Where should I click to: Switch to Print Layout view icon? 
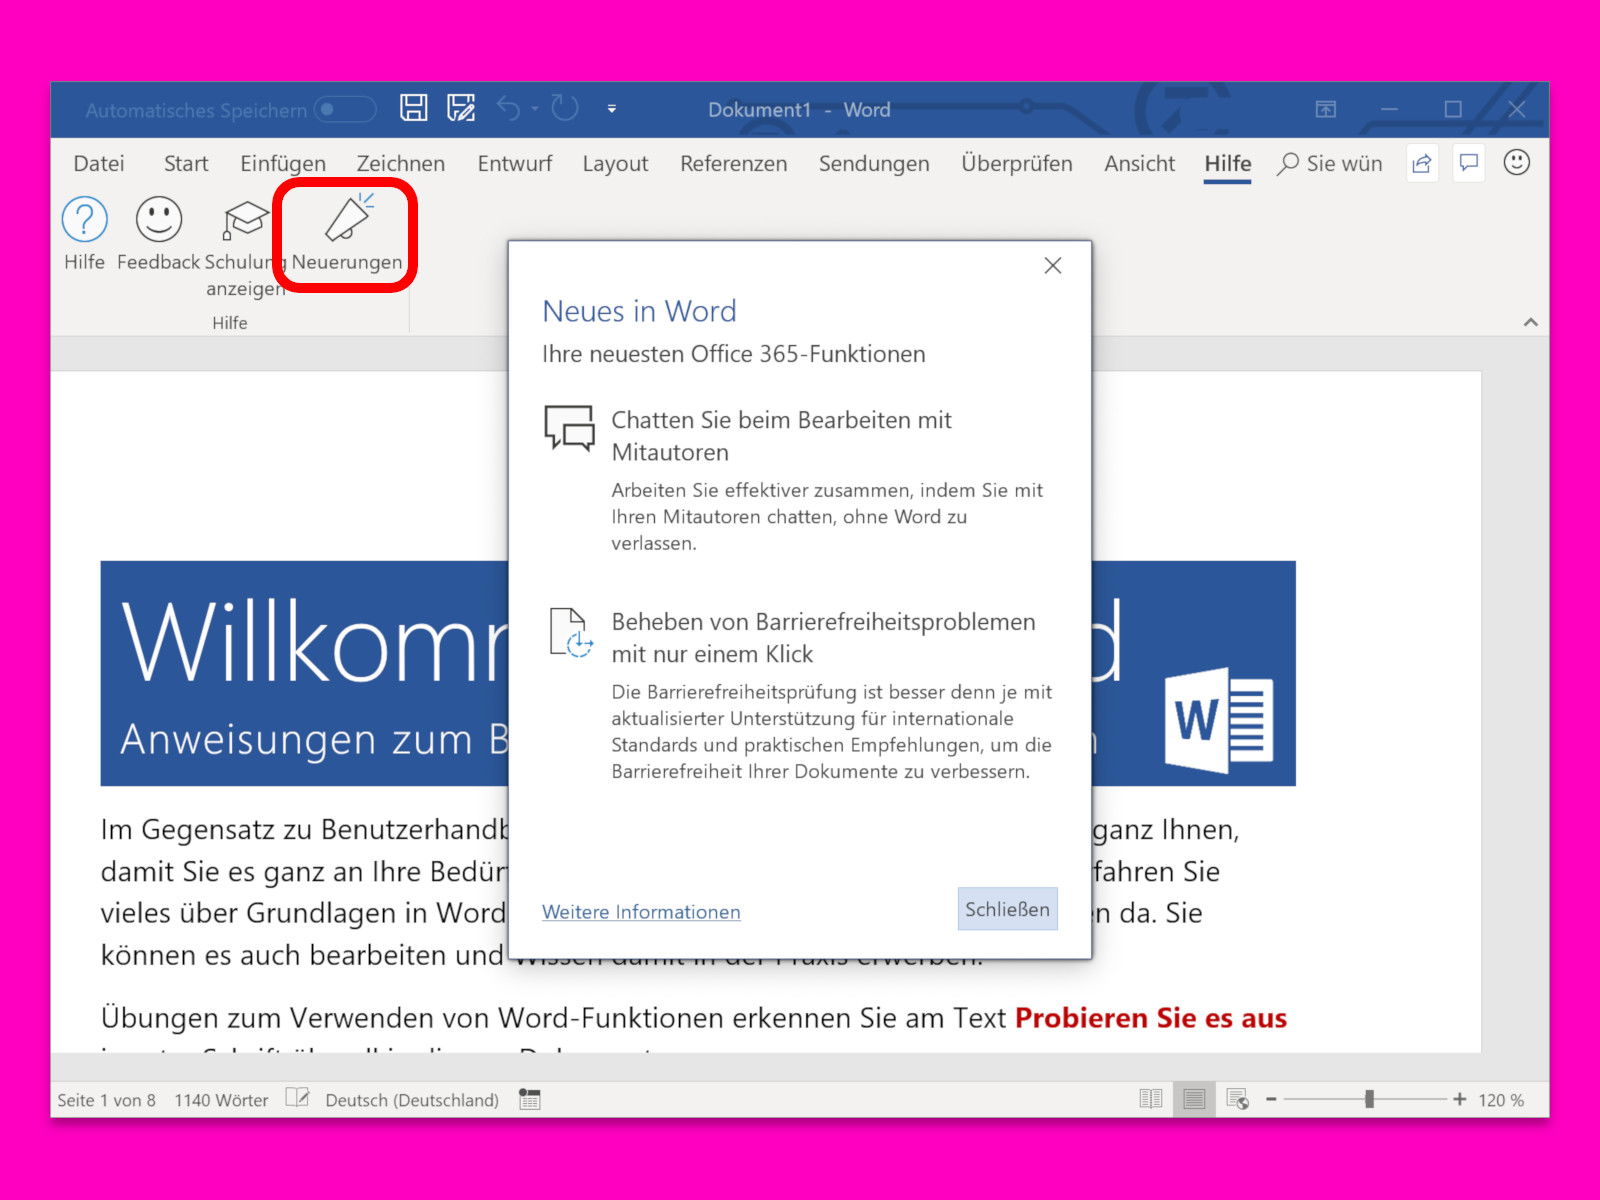click(x=1194, y=1099)
